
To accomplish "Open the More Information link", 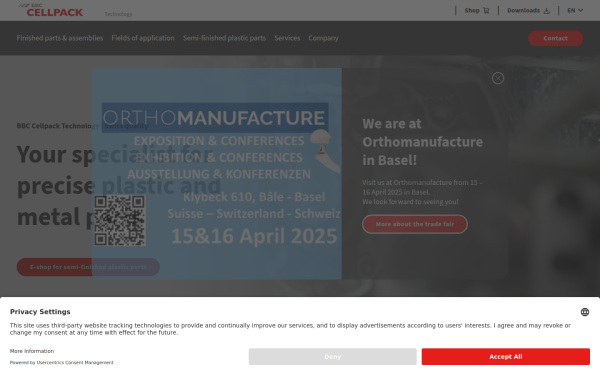I will [x=32, y=351].
